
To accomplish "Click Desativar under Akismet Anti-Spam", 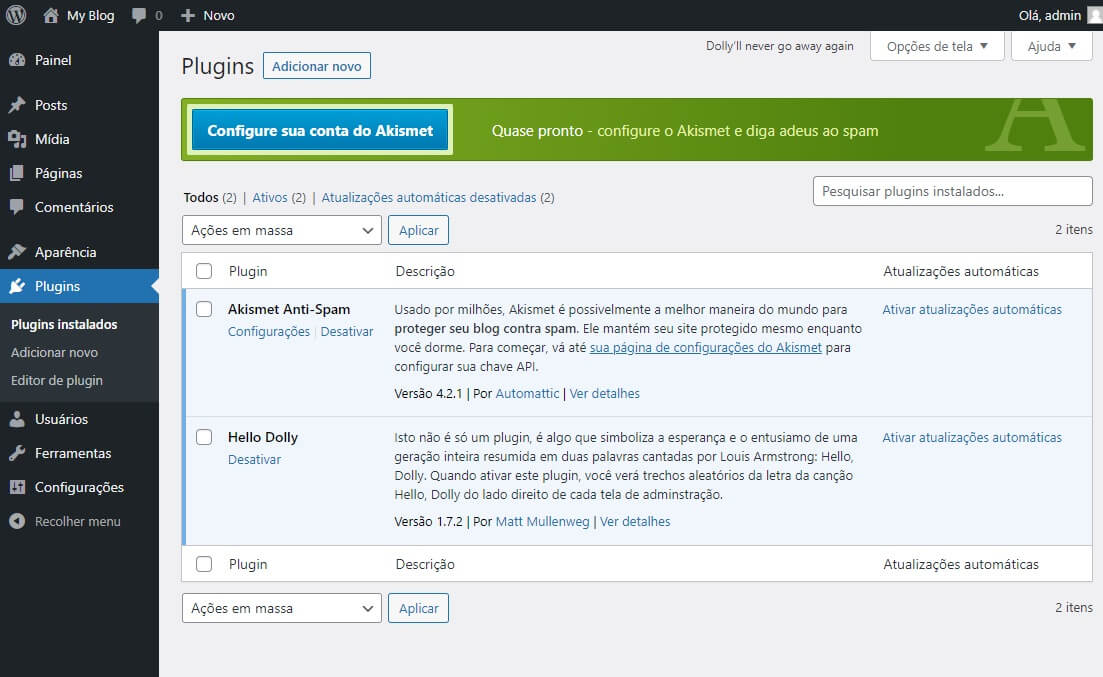I will tap(347, 331).
